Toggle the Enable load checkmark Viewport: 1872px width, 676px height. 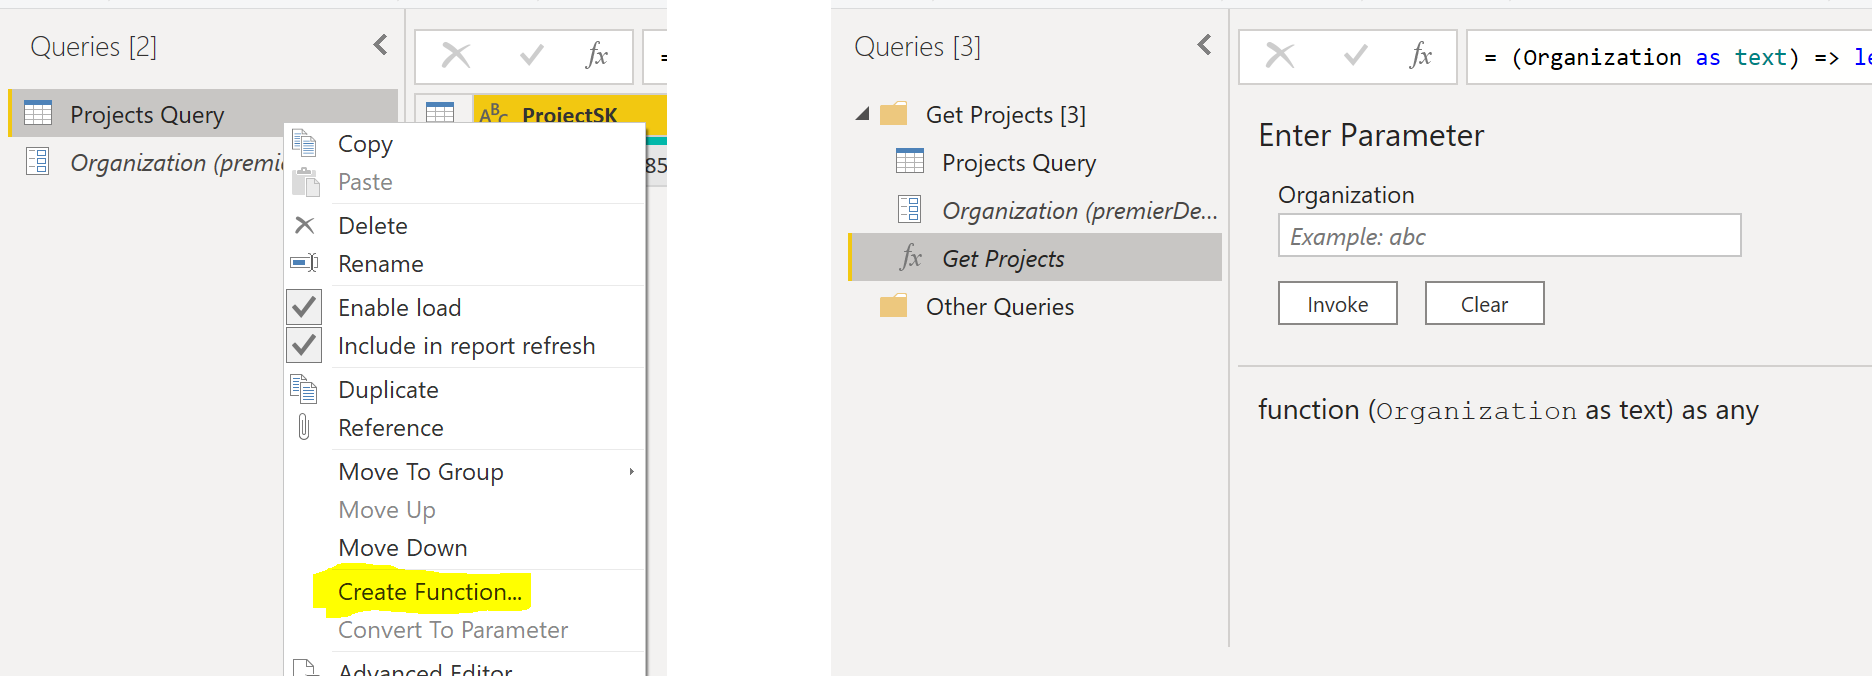pyautogui.click(x=305, y=307)
